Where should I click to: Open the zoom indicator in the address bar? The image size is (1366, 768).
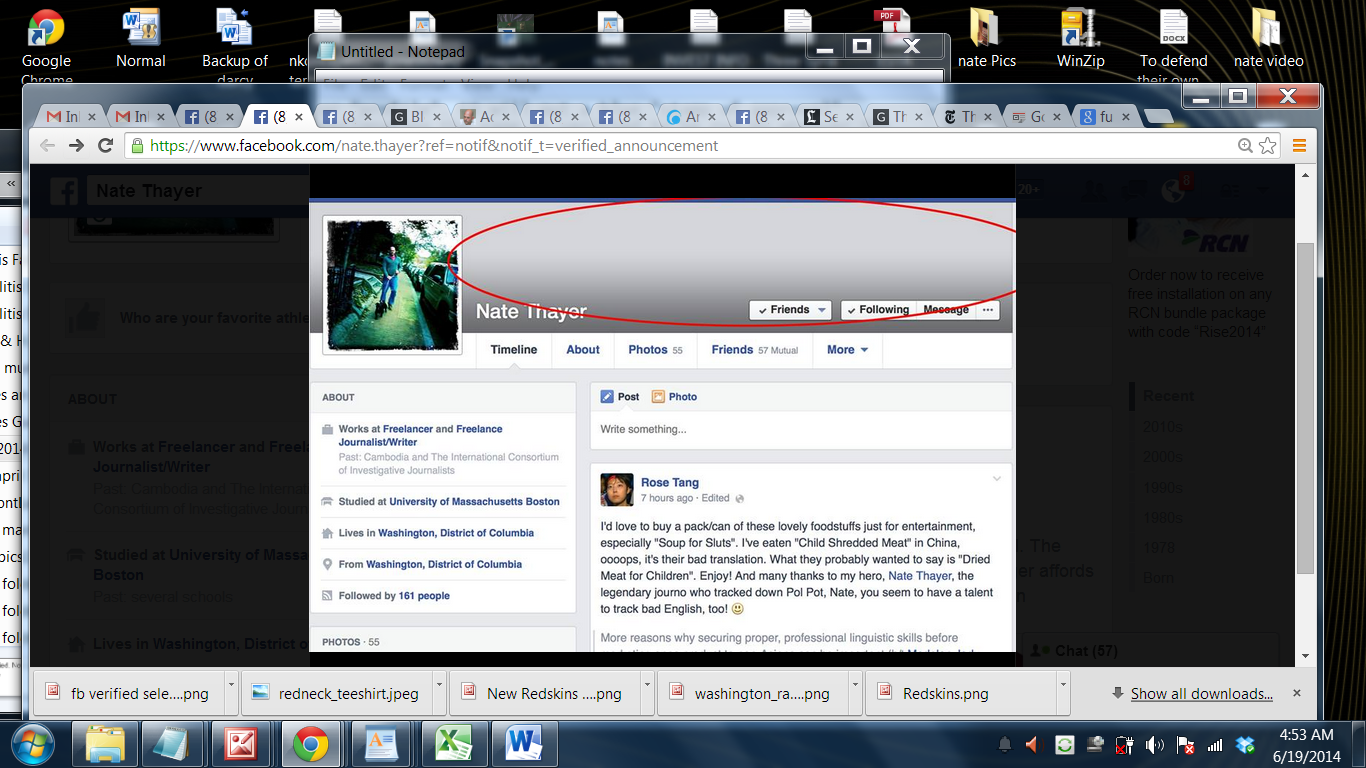(x=1246, y=146)
